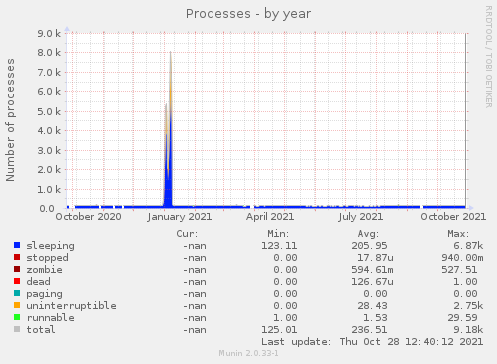Click the total max value 9.18k
The height and width of the screenshot is (364, 497).
pyautogui.click(x=468, y=330)
